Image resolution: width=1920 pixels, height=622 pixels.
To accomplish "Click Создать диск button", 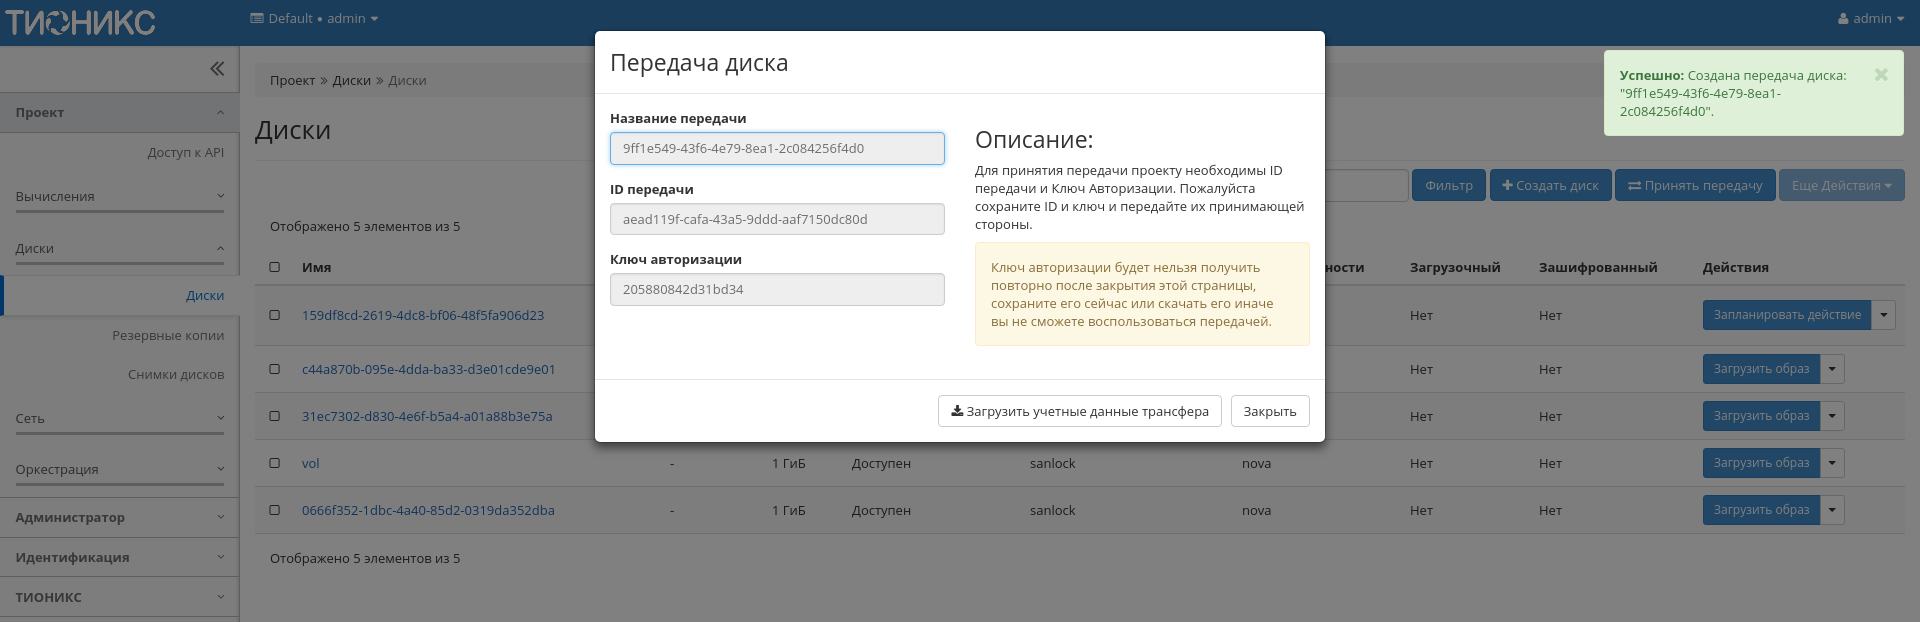I will pyautogui.click(x=1550, y=185).
